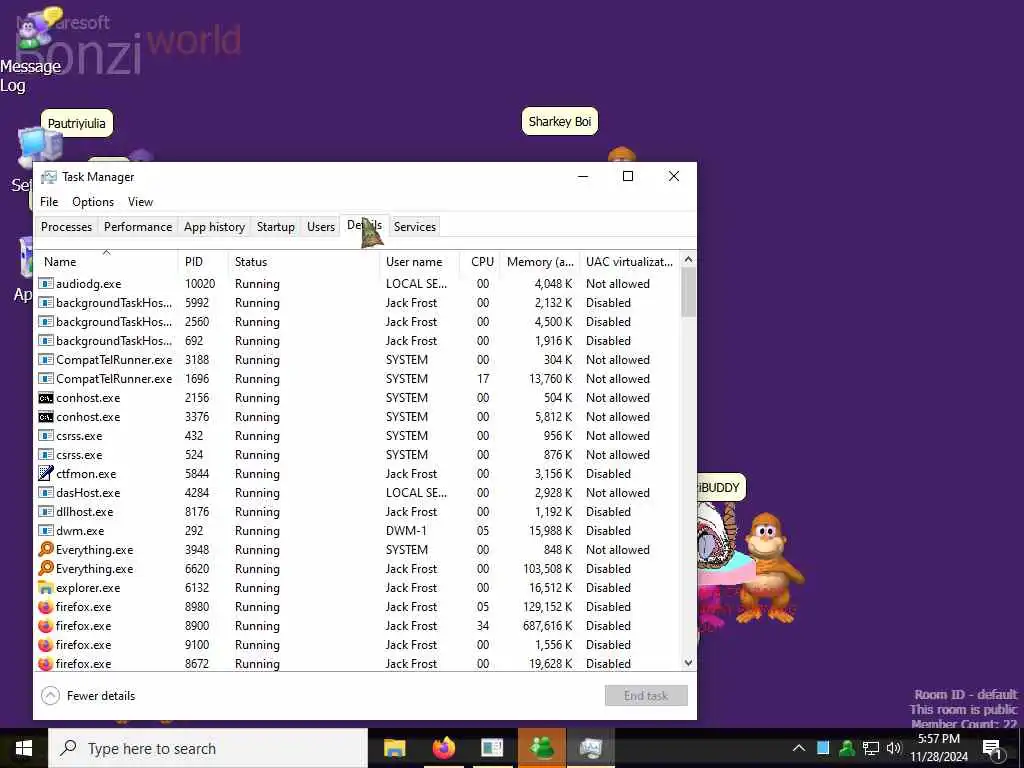
Task: Sort by the User name column header
Action: pyautogui.click(x=419, y=261)
